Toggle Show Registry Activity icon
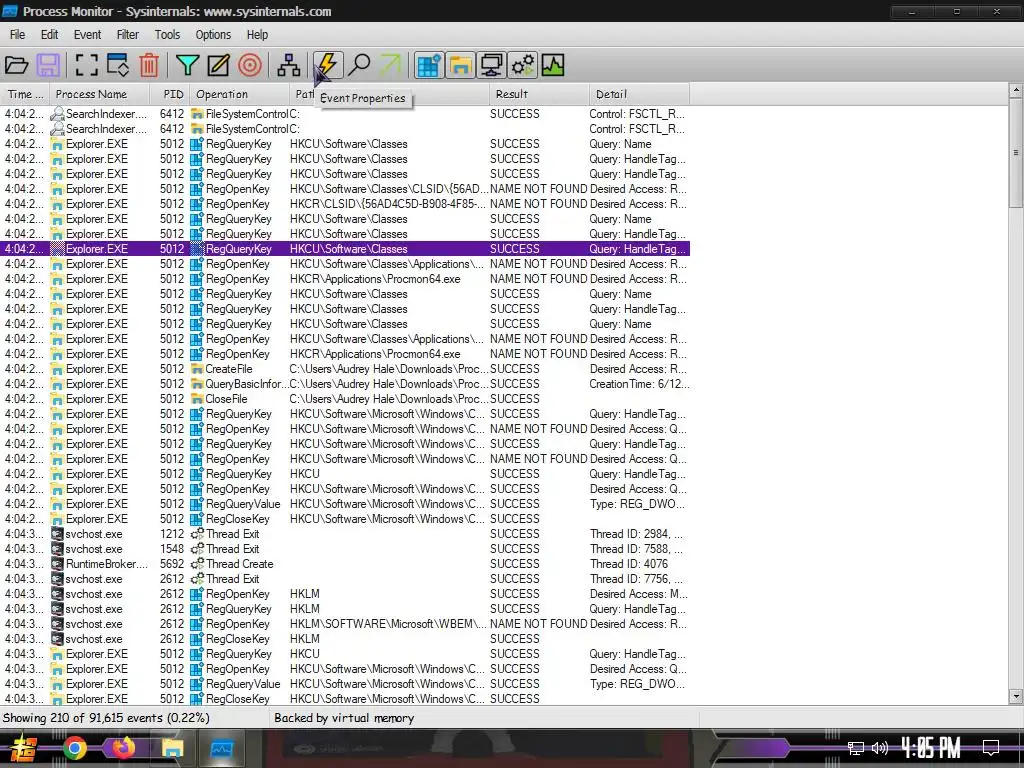This screenshot has height=768, width=1024. pos(428,65)
